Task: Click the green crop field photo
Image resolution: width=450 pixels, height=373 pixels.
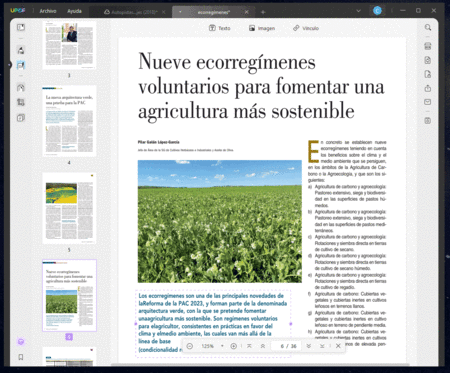Action: tap(220, 221)
